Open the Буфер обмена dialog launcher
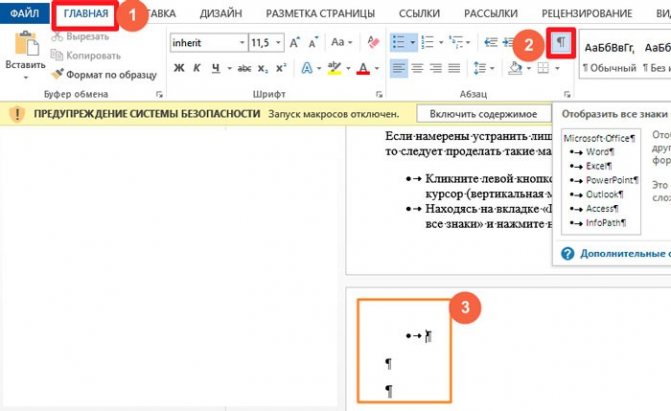 [x=159, y=94]
